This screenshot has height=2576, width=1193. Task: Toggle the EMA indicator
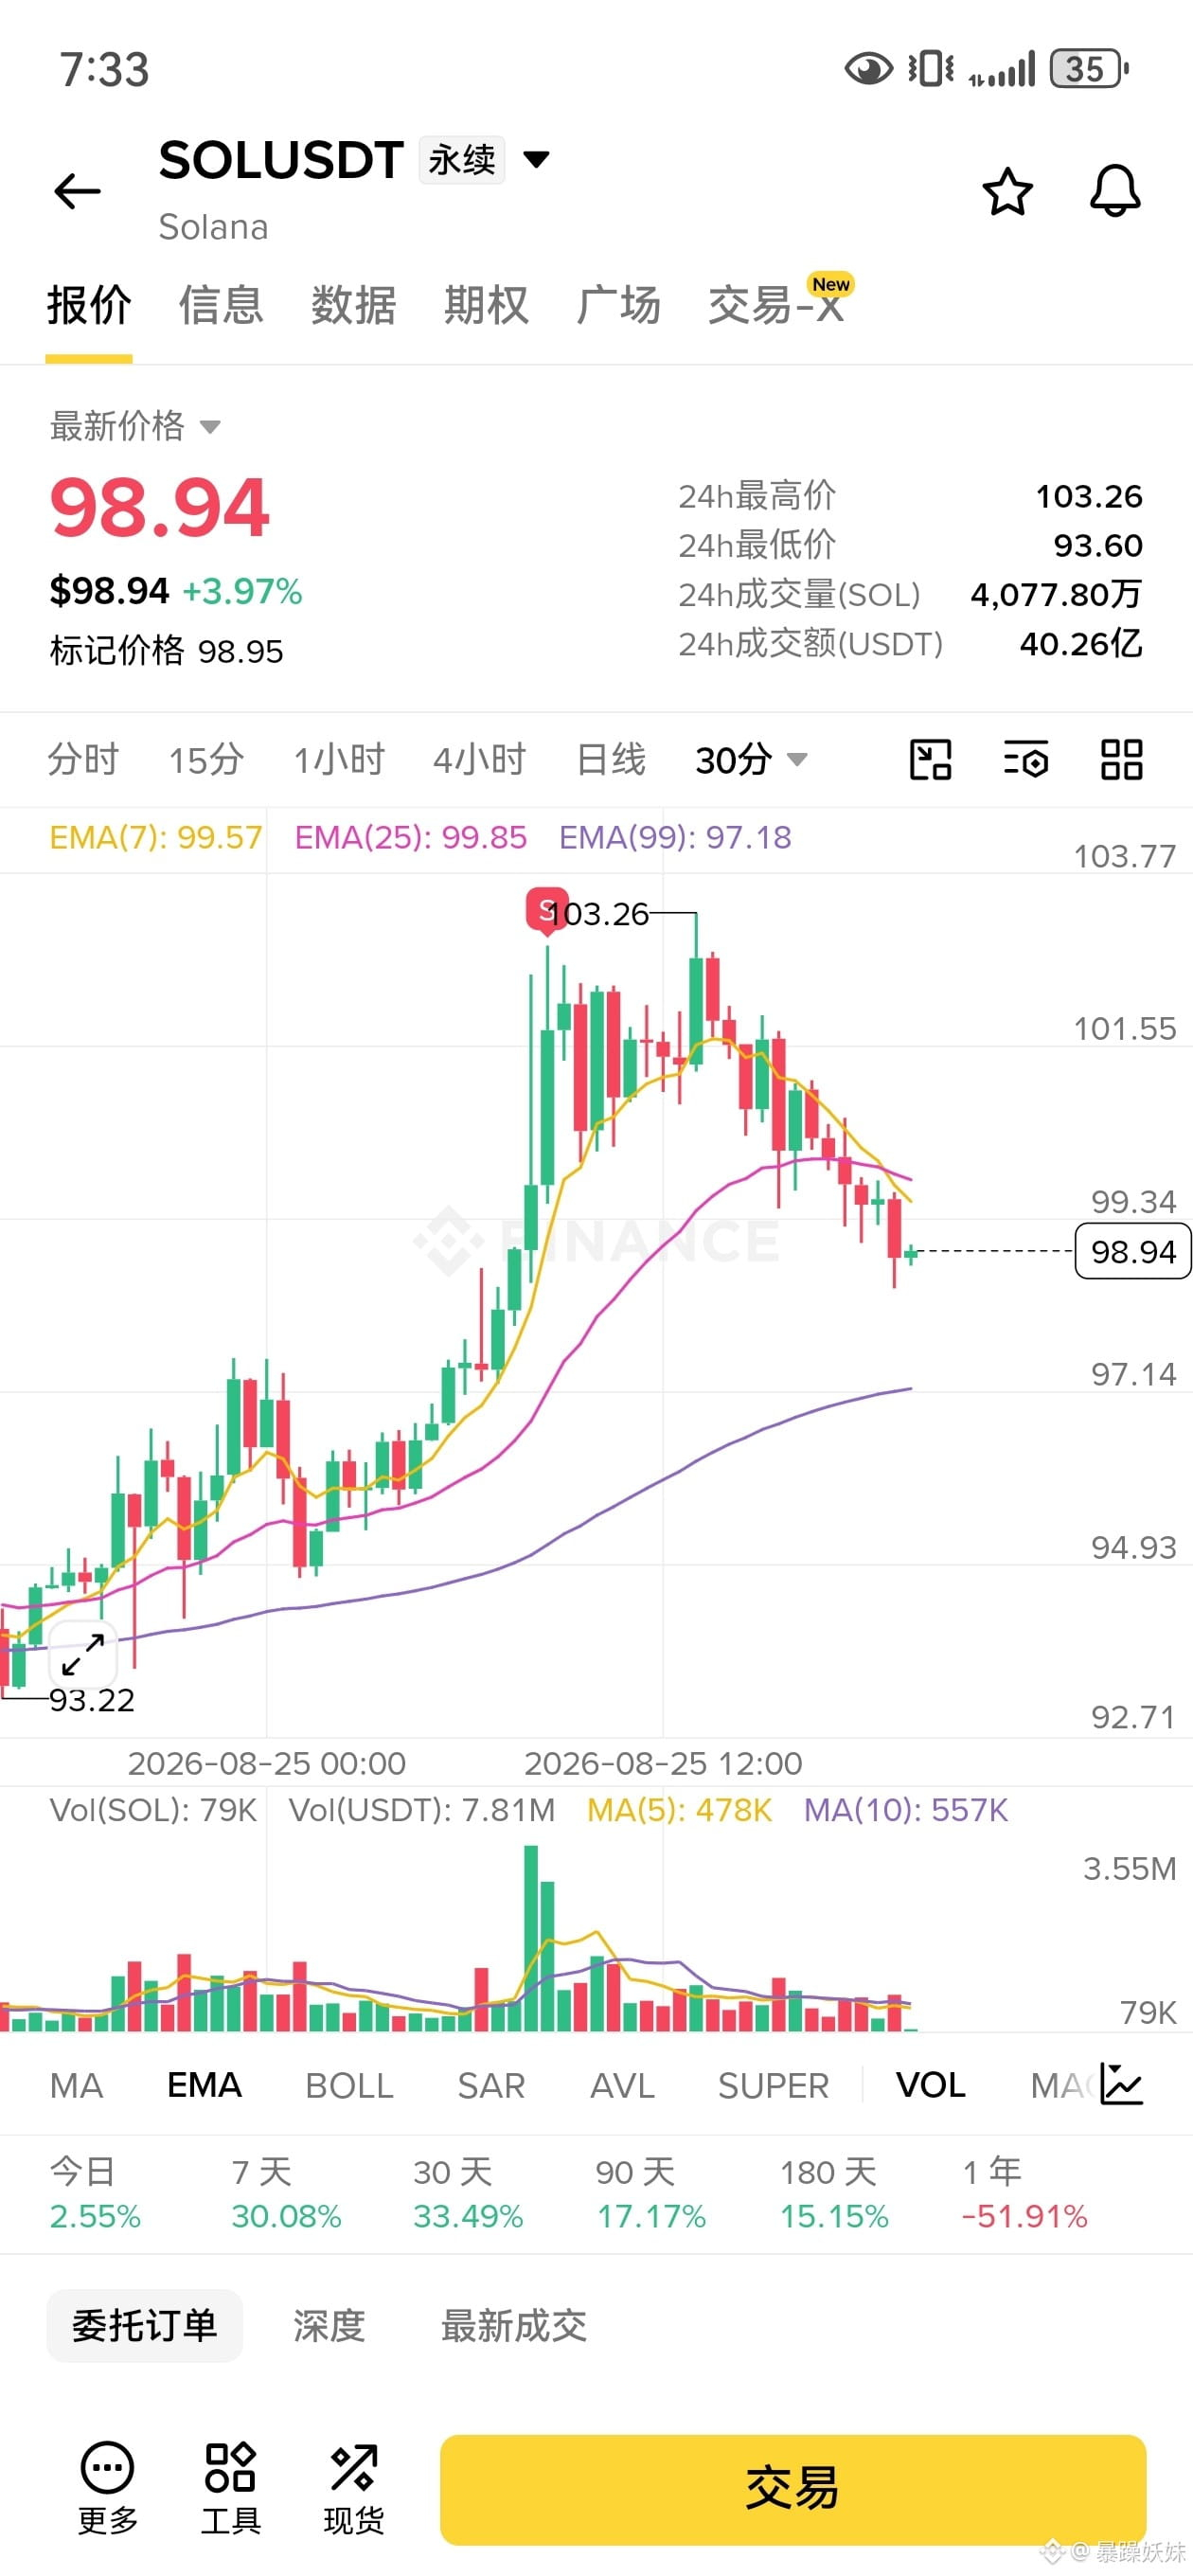(204, 2085)
